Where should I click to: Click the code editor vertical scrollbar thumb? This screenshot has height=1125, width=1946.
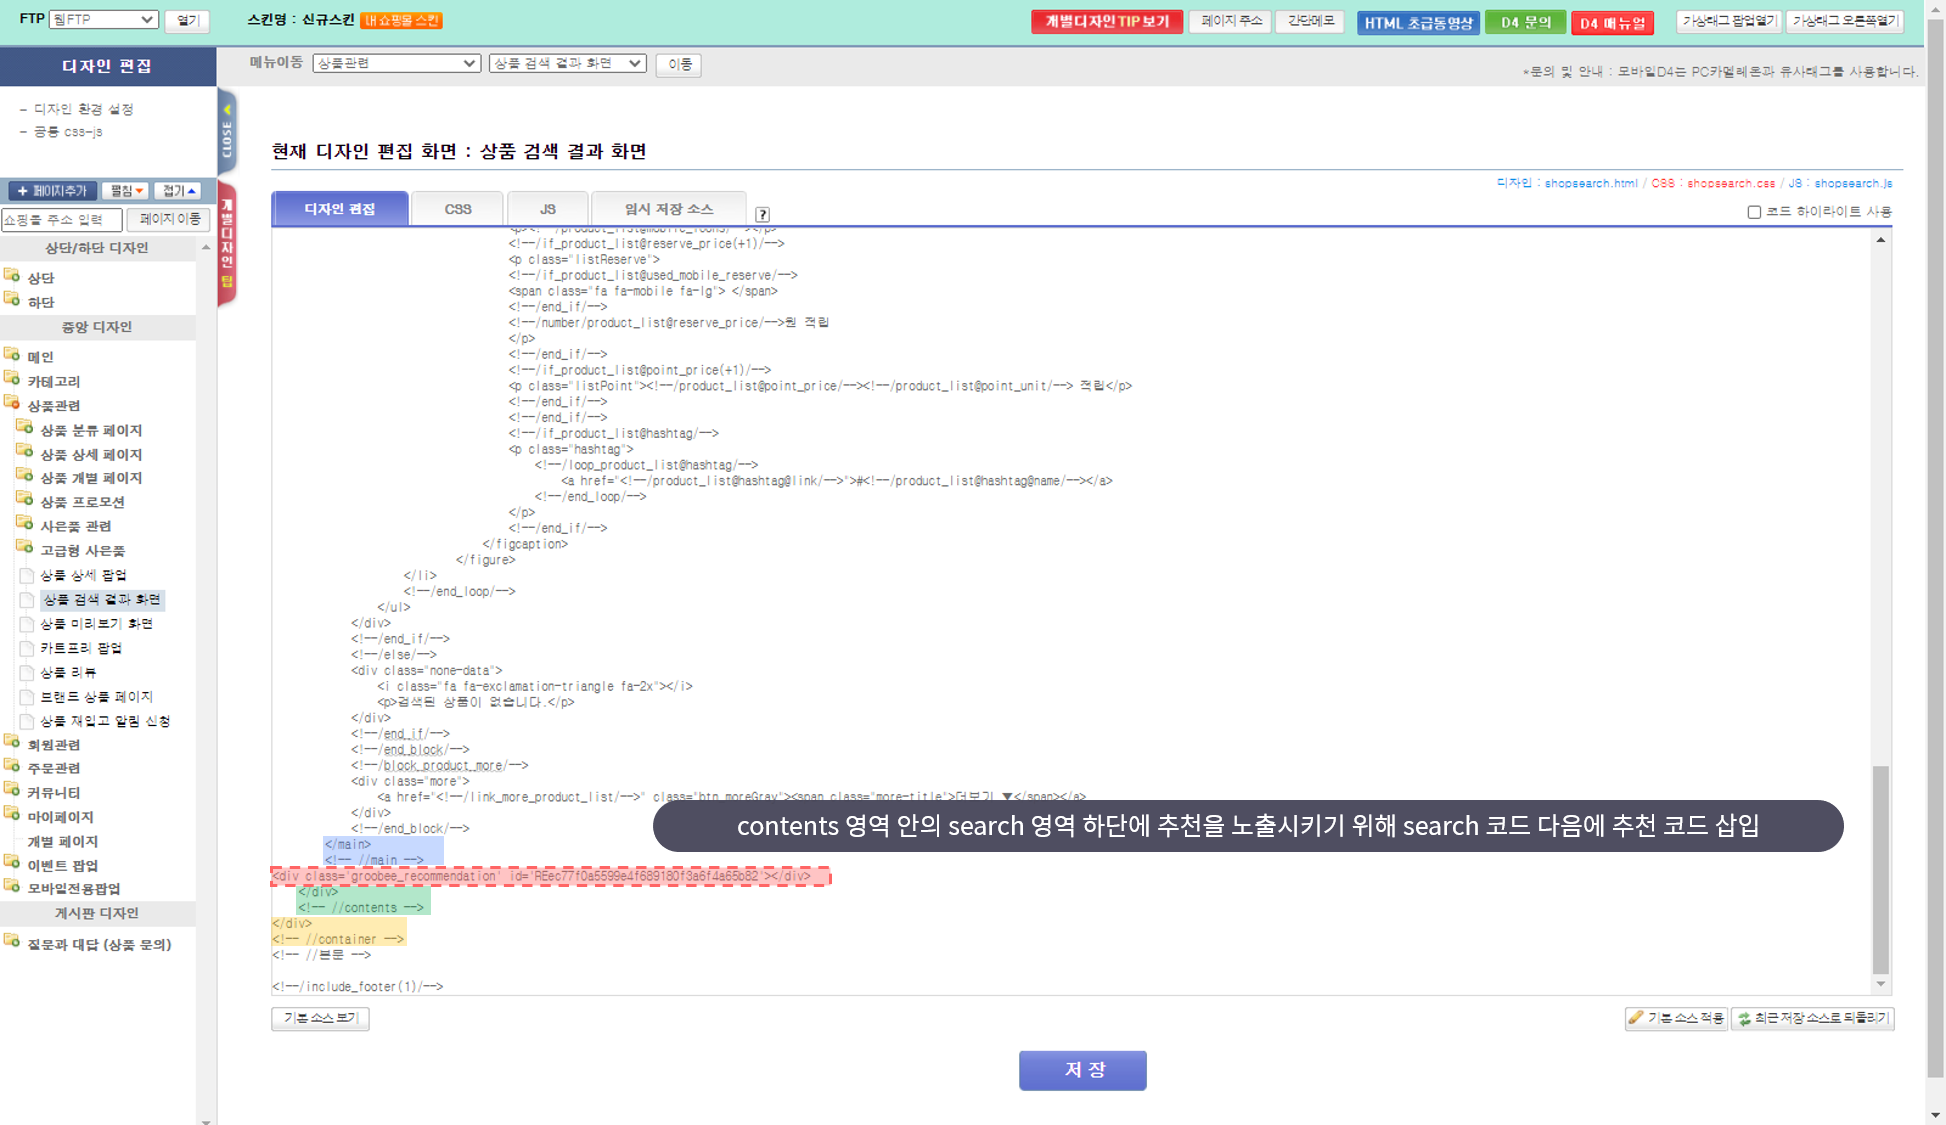tap(1880, 868)
